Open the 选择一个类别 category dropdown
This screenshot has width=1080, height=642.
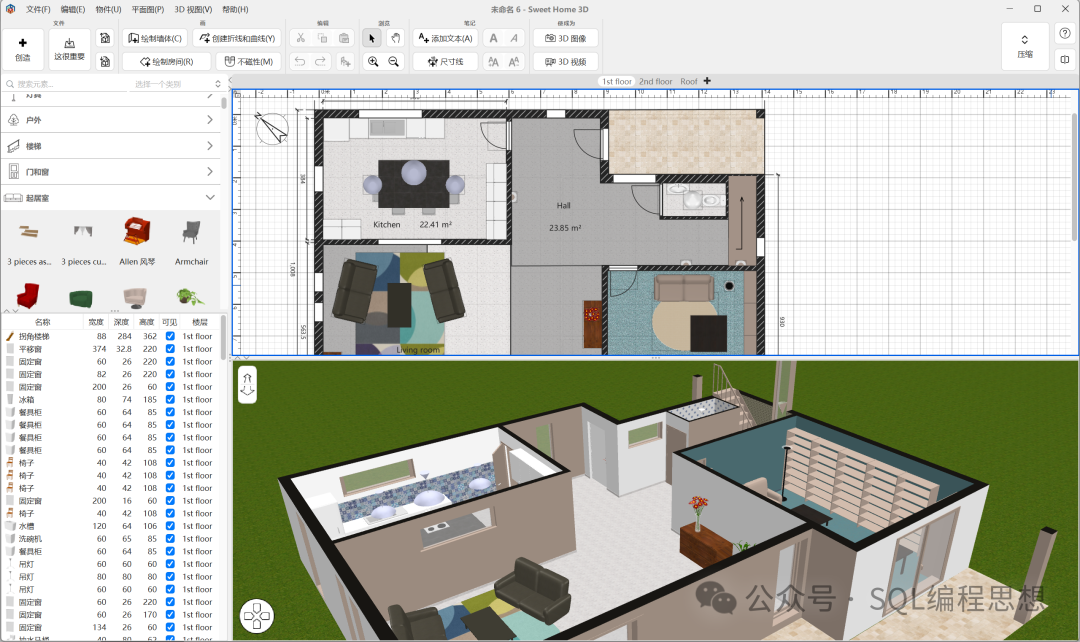pos(175,85)
